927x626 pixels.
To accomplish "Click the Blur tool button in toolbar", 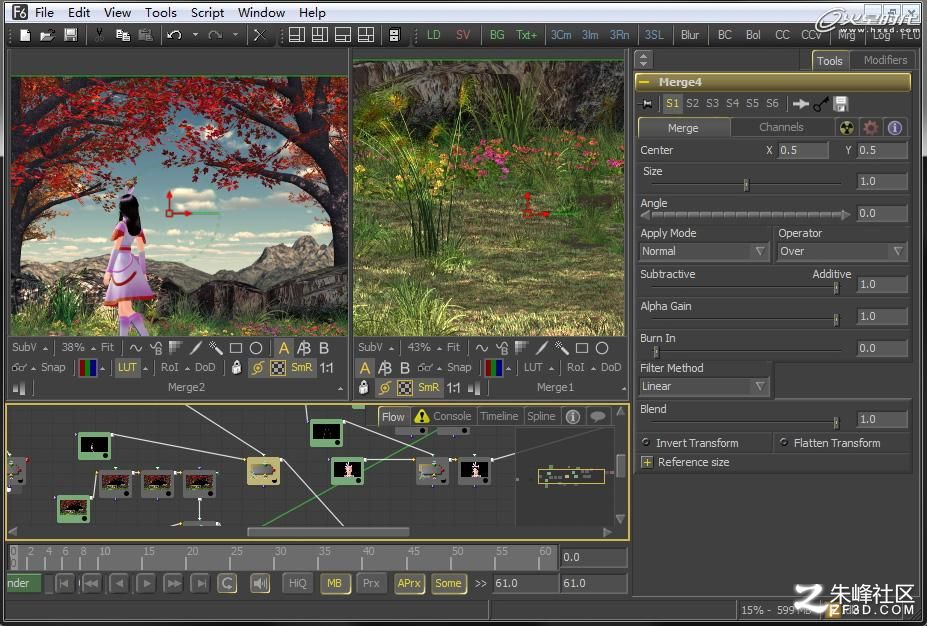I will 689,35.
